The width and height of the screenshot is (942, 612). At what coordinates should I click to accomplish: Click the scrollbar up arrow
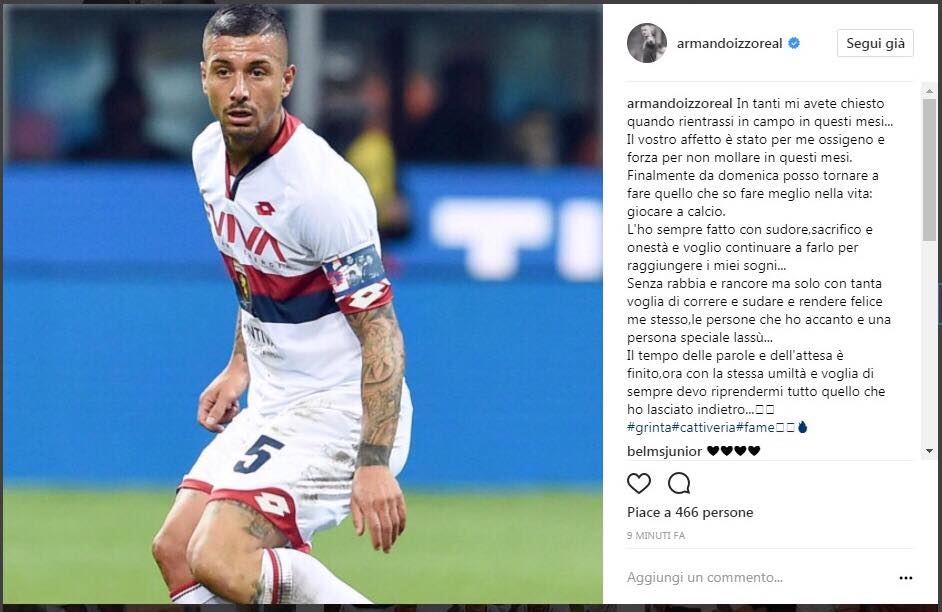929,92
